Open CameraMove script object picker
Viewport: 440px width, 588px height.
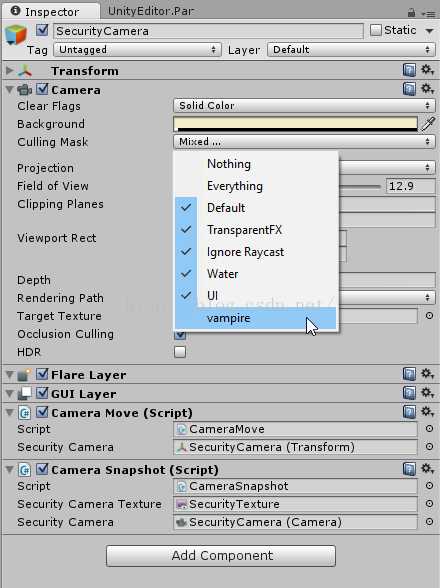(429, 429)
